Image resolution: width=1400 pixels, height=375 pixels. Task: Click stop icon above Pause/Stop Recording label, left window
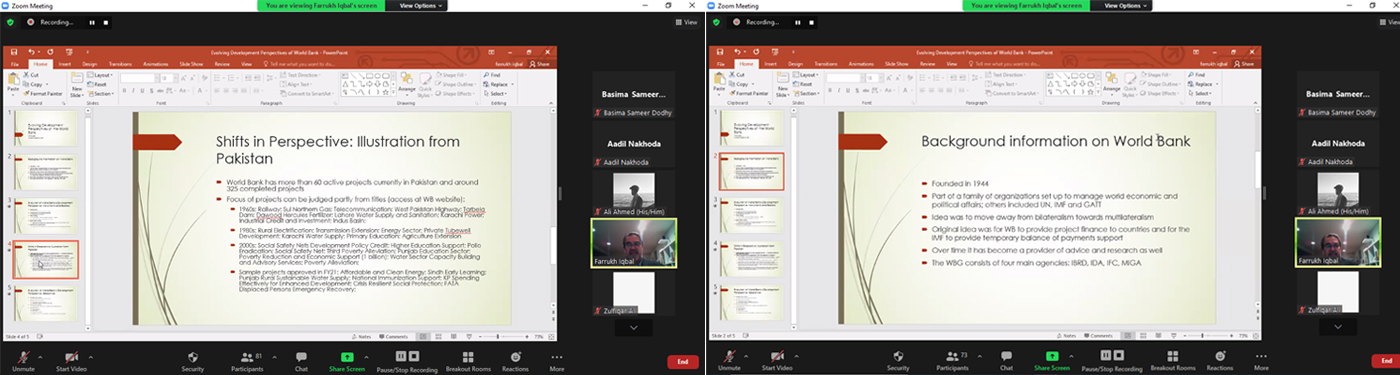click(413, 355)
